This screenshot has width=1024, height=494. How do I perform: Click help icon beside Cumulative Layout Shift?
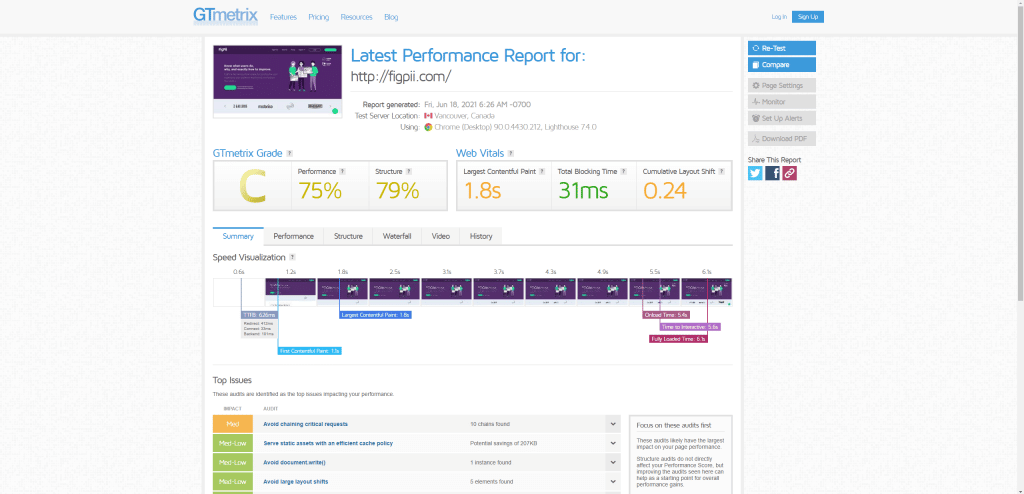(722, 171)
